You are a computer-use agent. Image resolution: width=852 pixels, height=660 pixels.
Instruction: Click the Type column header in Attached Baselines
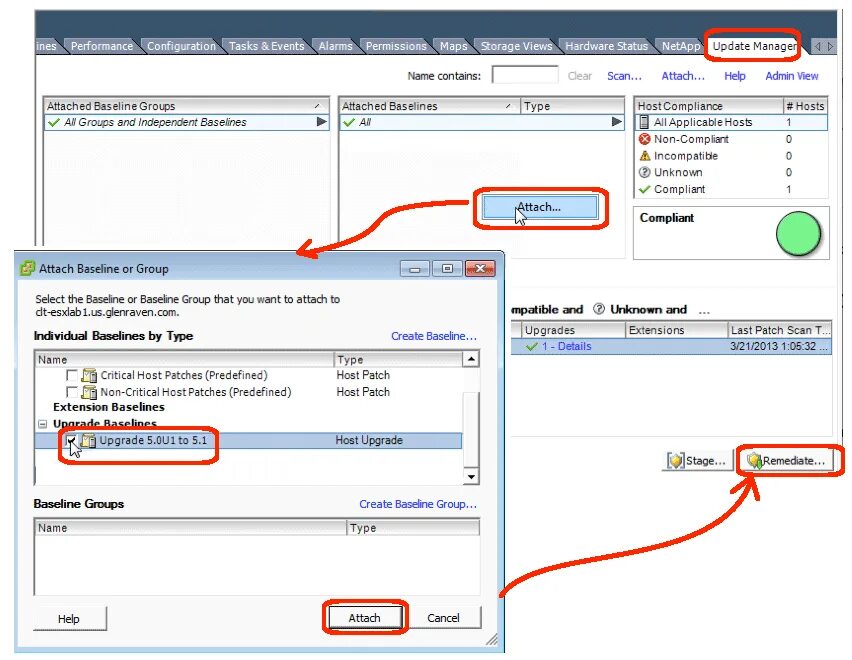click(572, 106)
